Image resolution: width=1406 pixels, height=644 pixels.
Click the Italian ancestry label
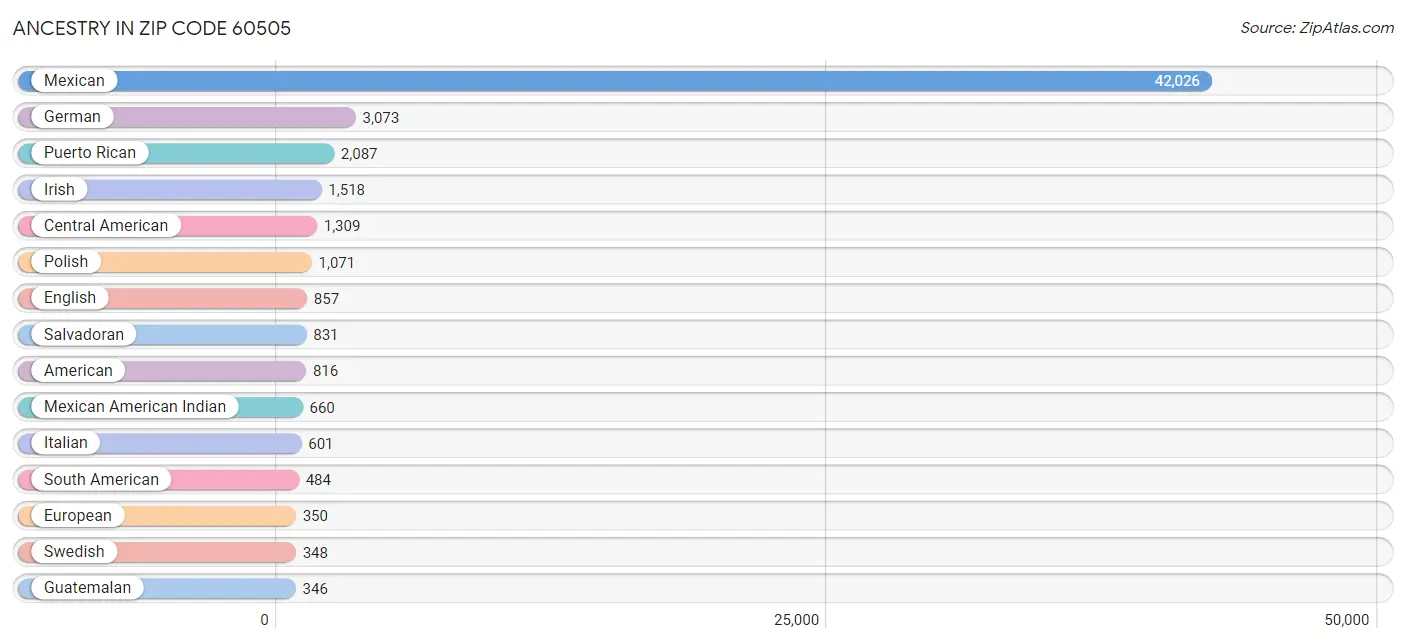tap(66, 443)
